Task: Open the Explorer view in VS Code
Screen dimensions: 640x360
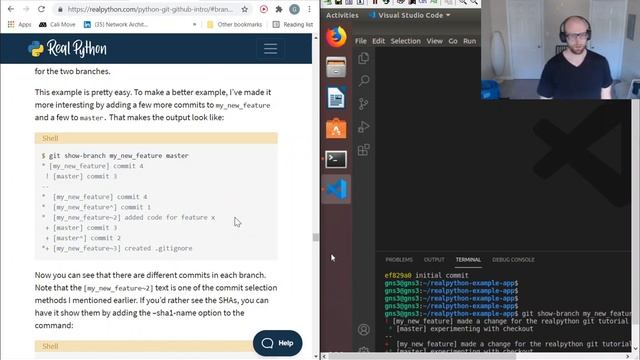Action: tap(364, 58)
